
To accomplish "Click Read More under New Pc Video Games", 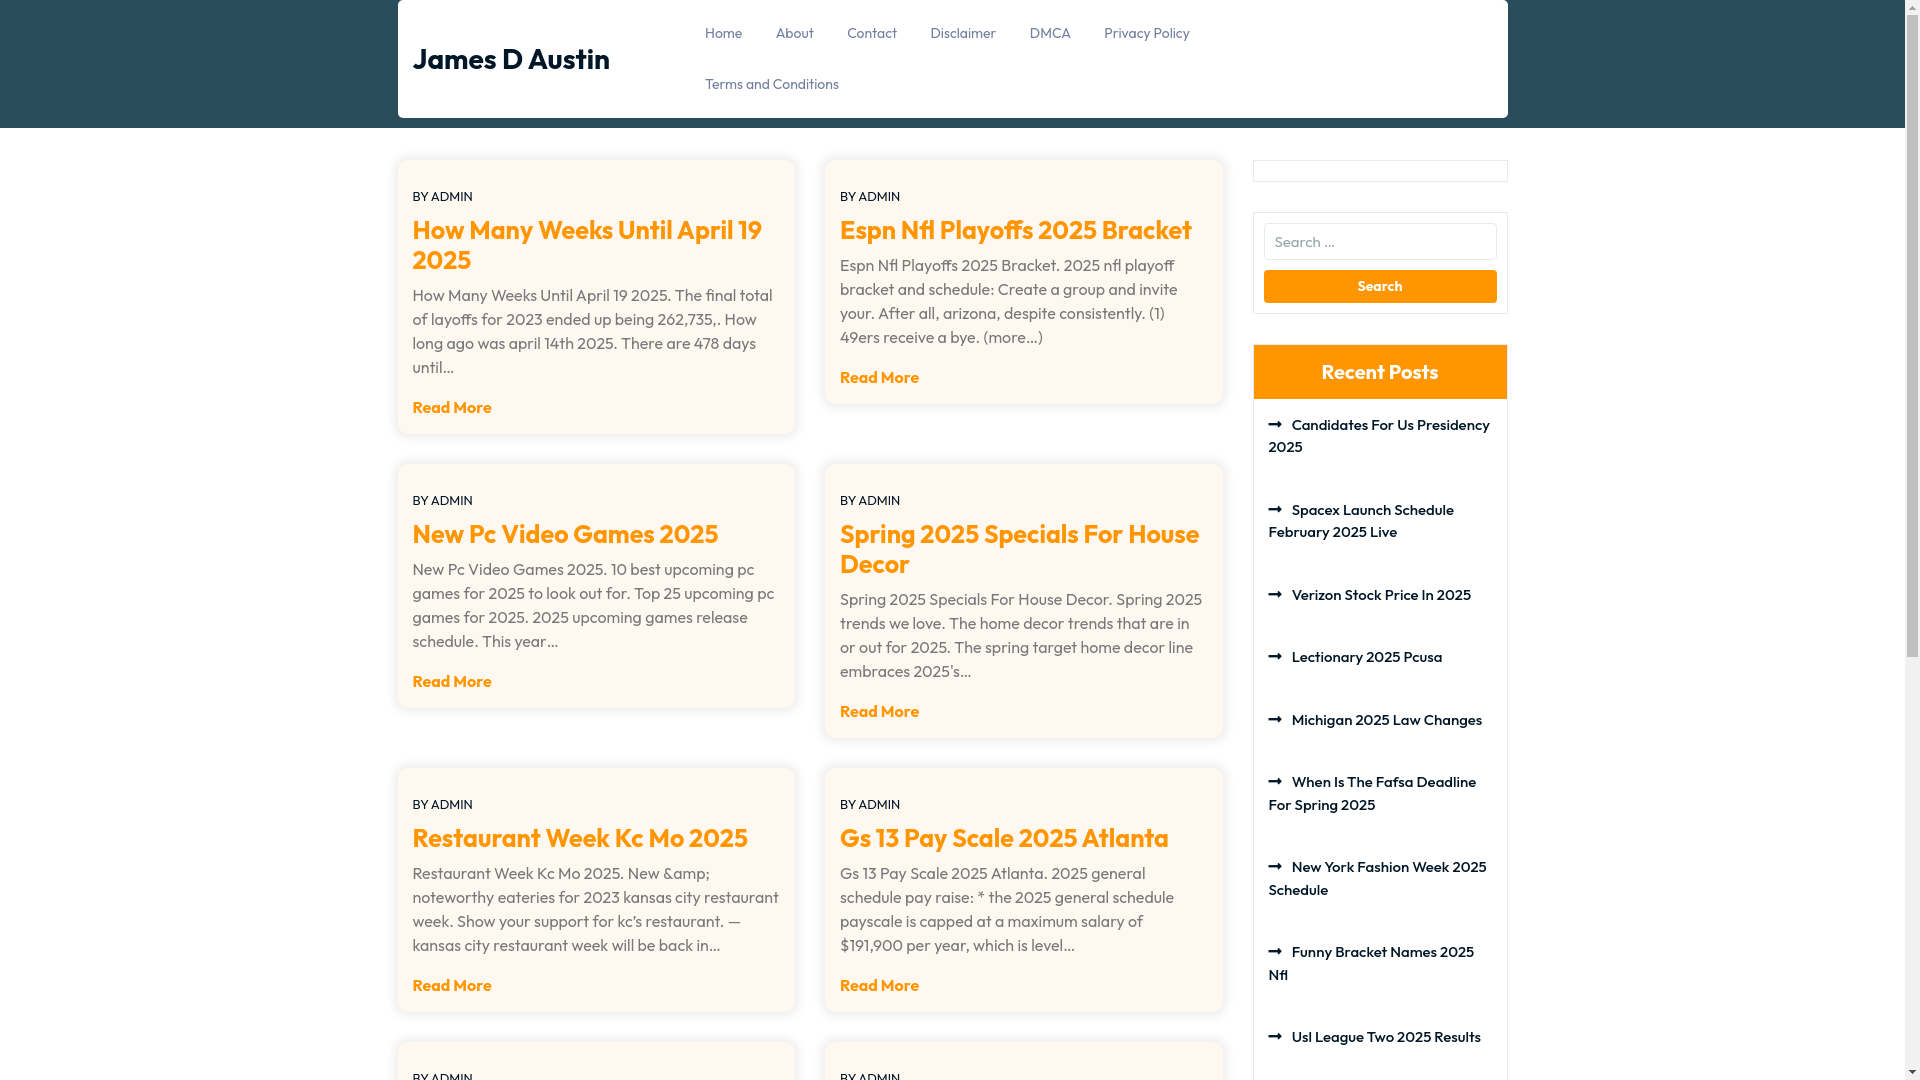I will tap(452, 681).
